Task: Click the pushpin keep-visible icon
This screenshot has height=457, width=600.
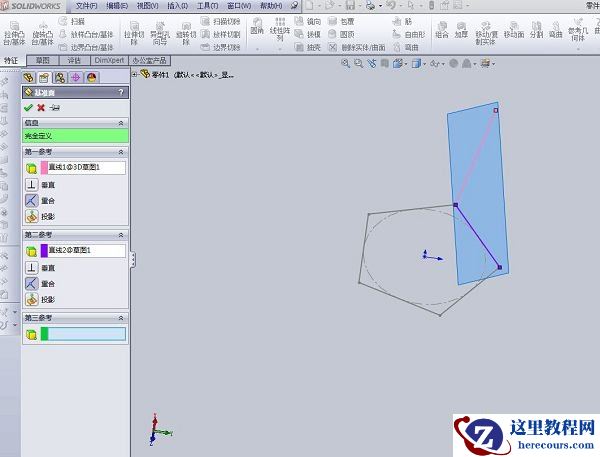Action: pyautogui.click(x=54, y=107)
